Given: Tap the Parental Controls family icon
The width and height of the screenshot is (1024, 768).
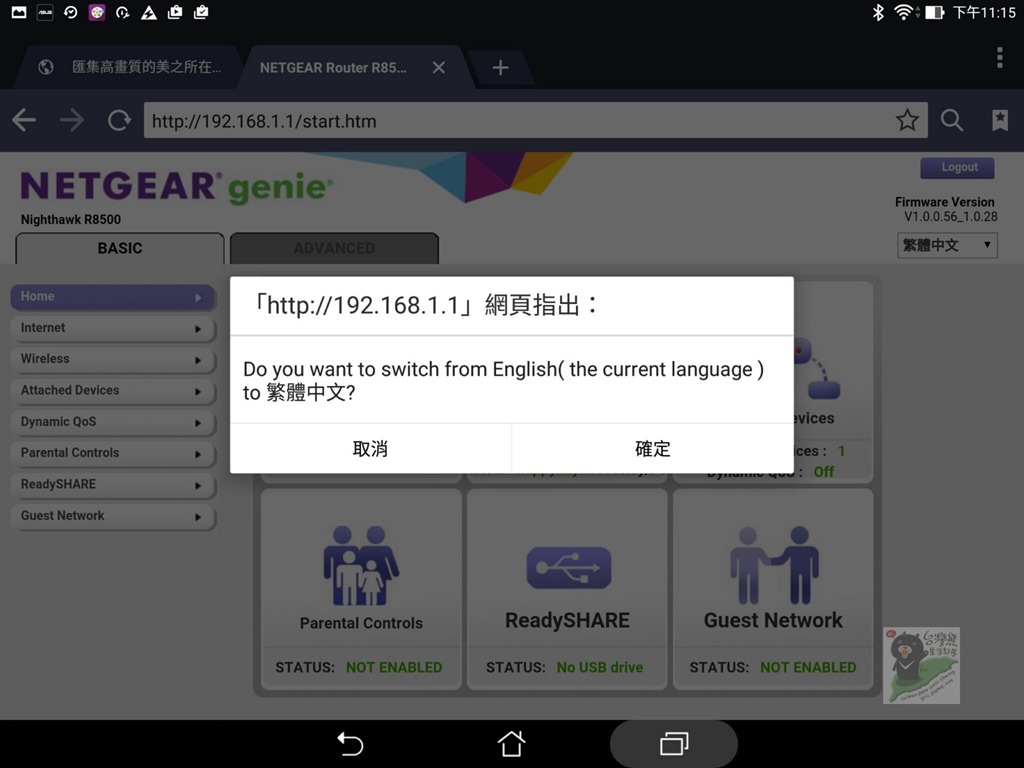Looking at the screenshot, I should pyautogui.click(x=361, y=566).
